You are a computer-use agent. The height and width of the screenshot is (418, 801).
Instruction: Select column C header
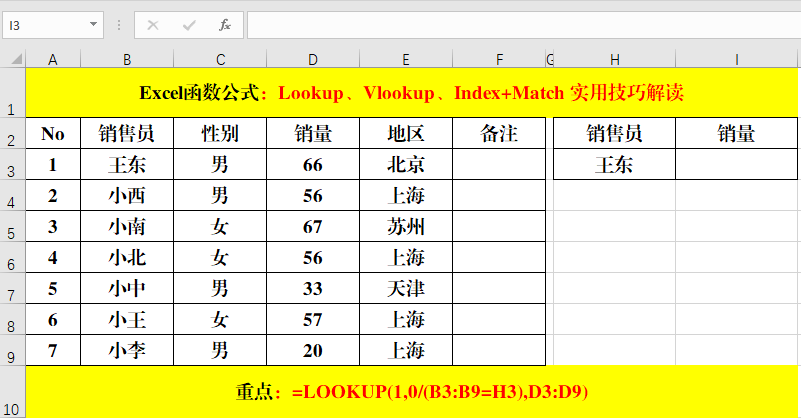(220, 59)
